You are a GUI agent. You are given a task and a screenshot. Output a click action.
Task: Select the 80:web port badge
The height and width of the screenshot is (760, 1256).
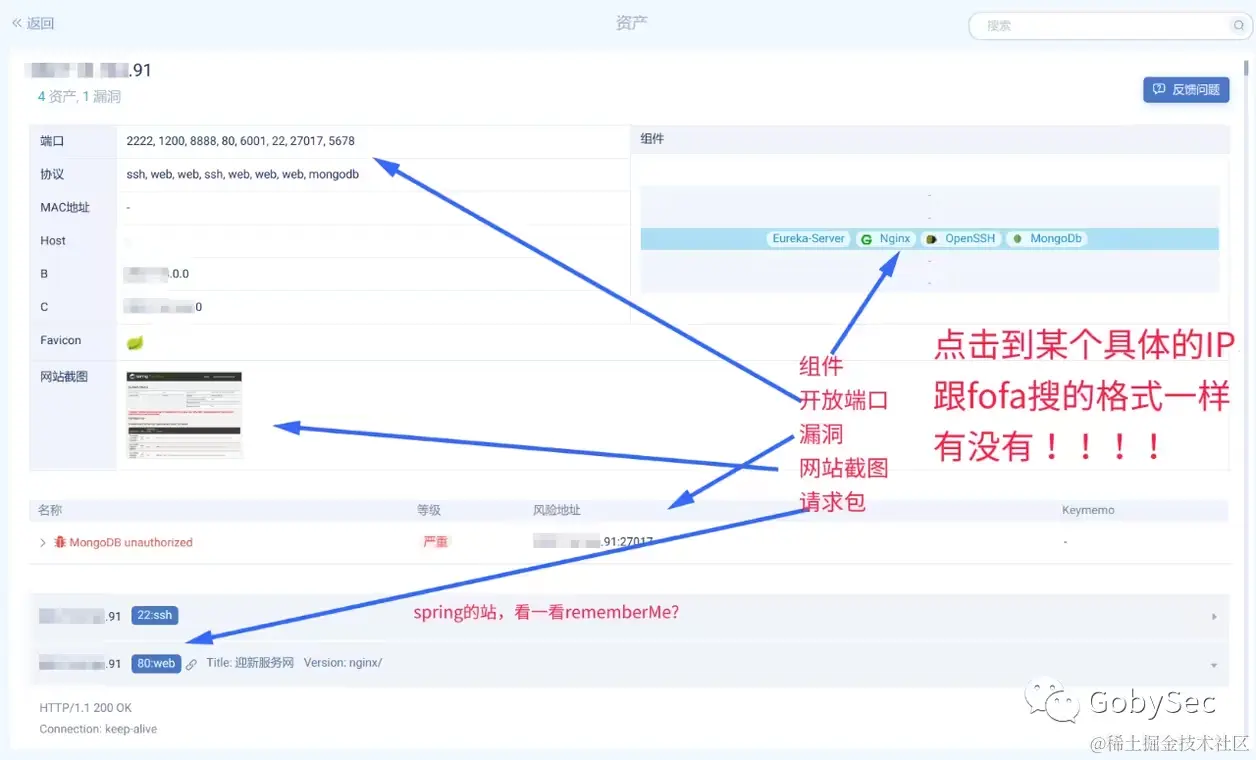click(x=156, y=663)
